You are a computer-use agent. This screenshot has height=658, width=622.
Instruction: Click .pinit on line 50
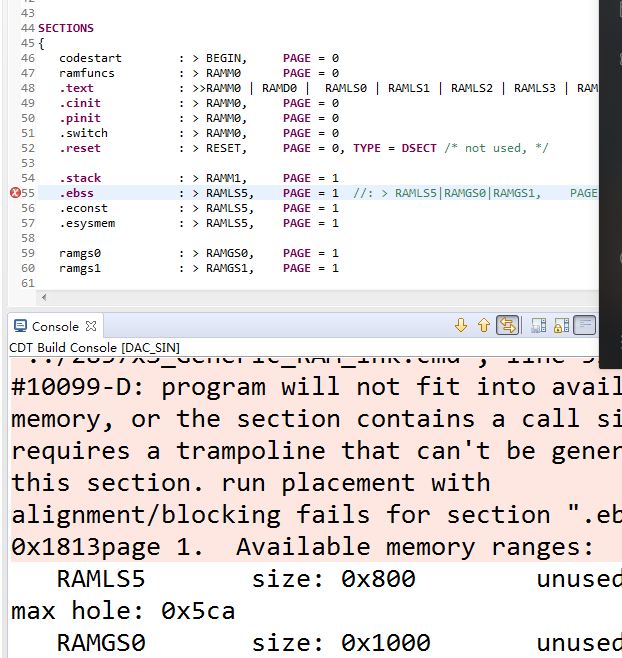tap(80, 118)
